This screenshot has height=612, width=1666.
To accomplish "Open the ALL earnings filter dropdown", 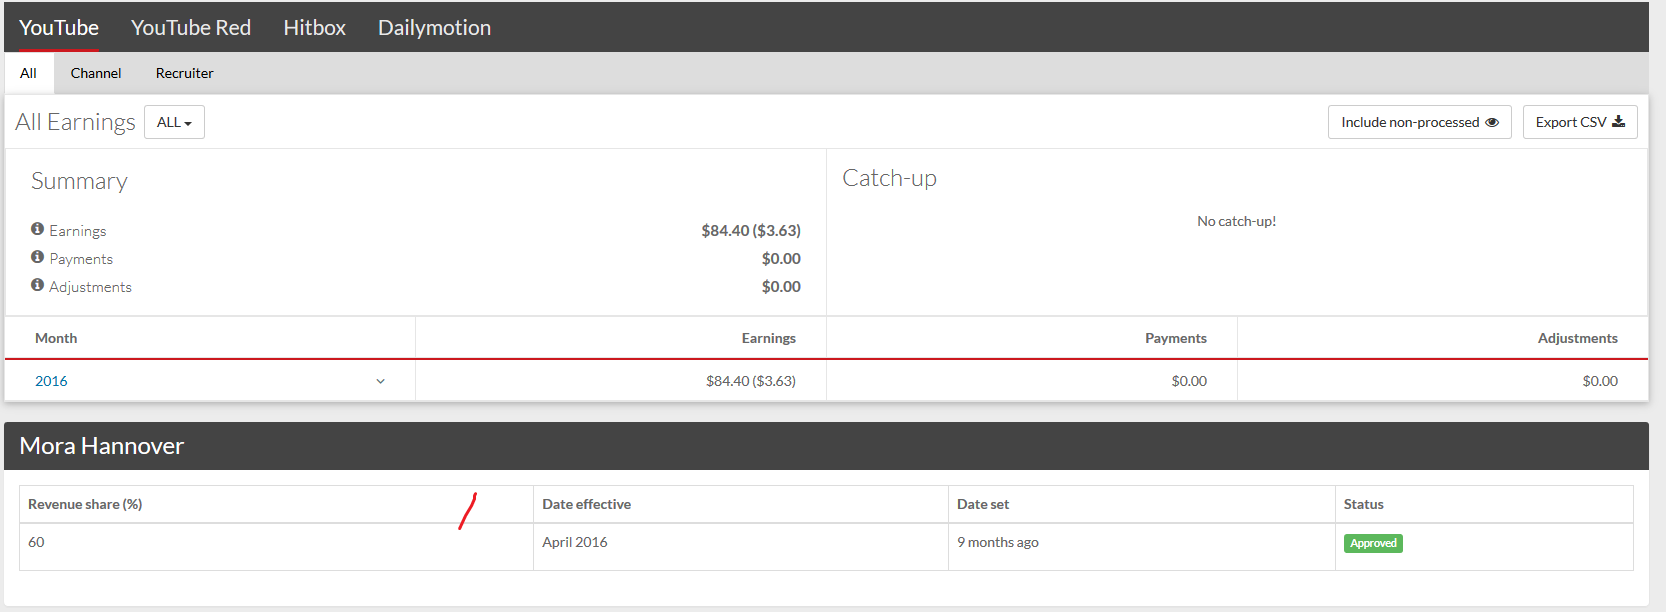I will point(174,122).
